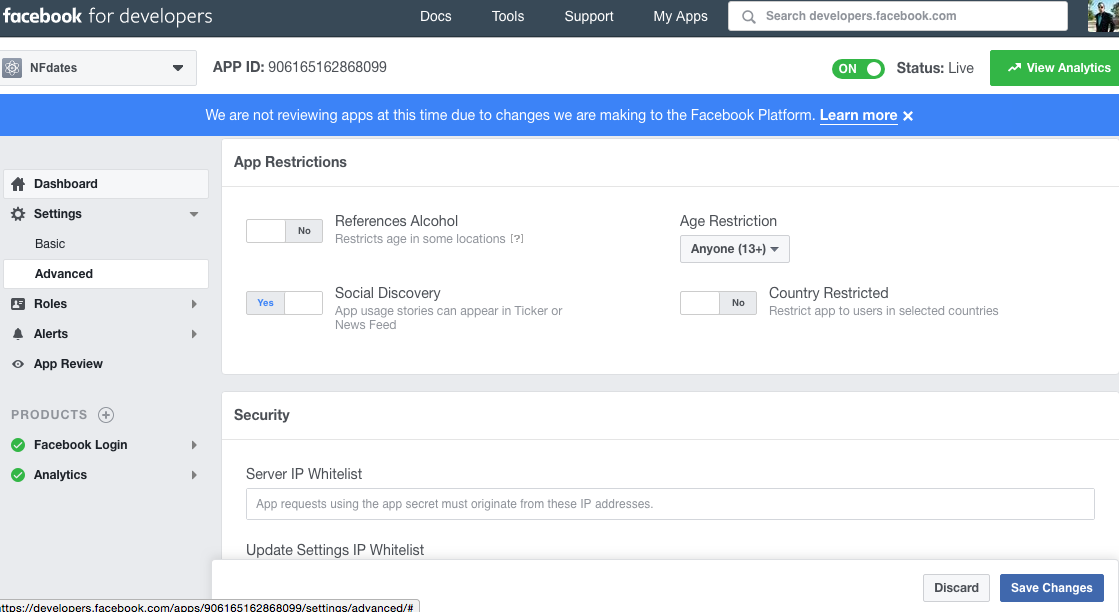Click the facebook for developers logo
1119x612 pixels.
pyautogui.click(x=108, y=16)
